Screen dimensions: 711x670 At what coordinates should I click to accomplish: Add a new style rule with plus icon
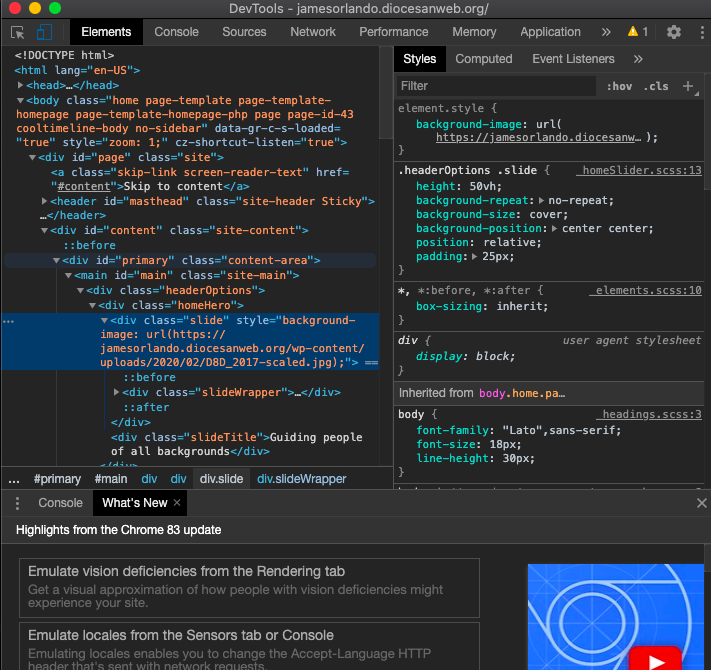(x=688, y=86)
